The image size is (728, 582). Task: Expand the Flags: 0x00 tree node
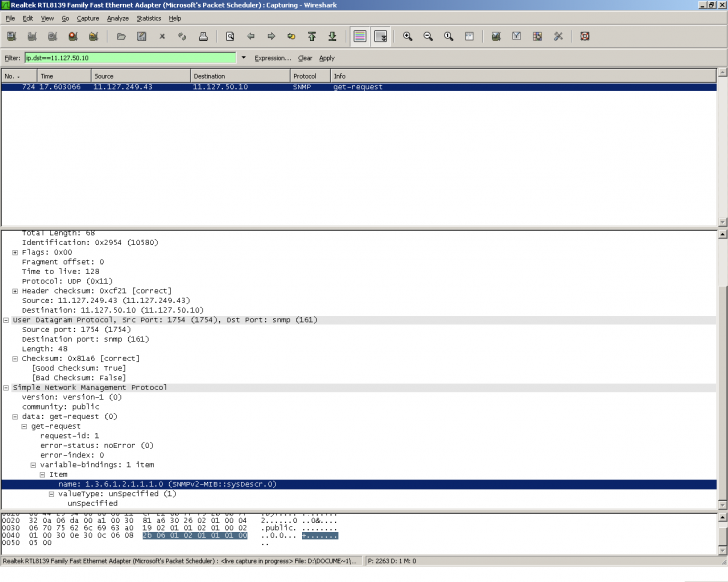coord(15,252)
